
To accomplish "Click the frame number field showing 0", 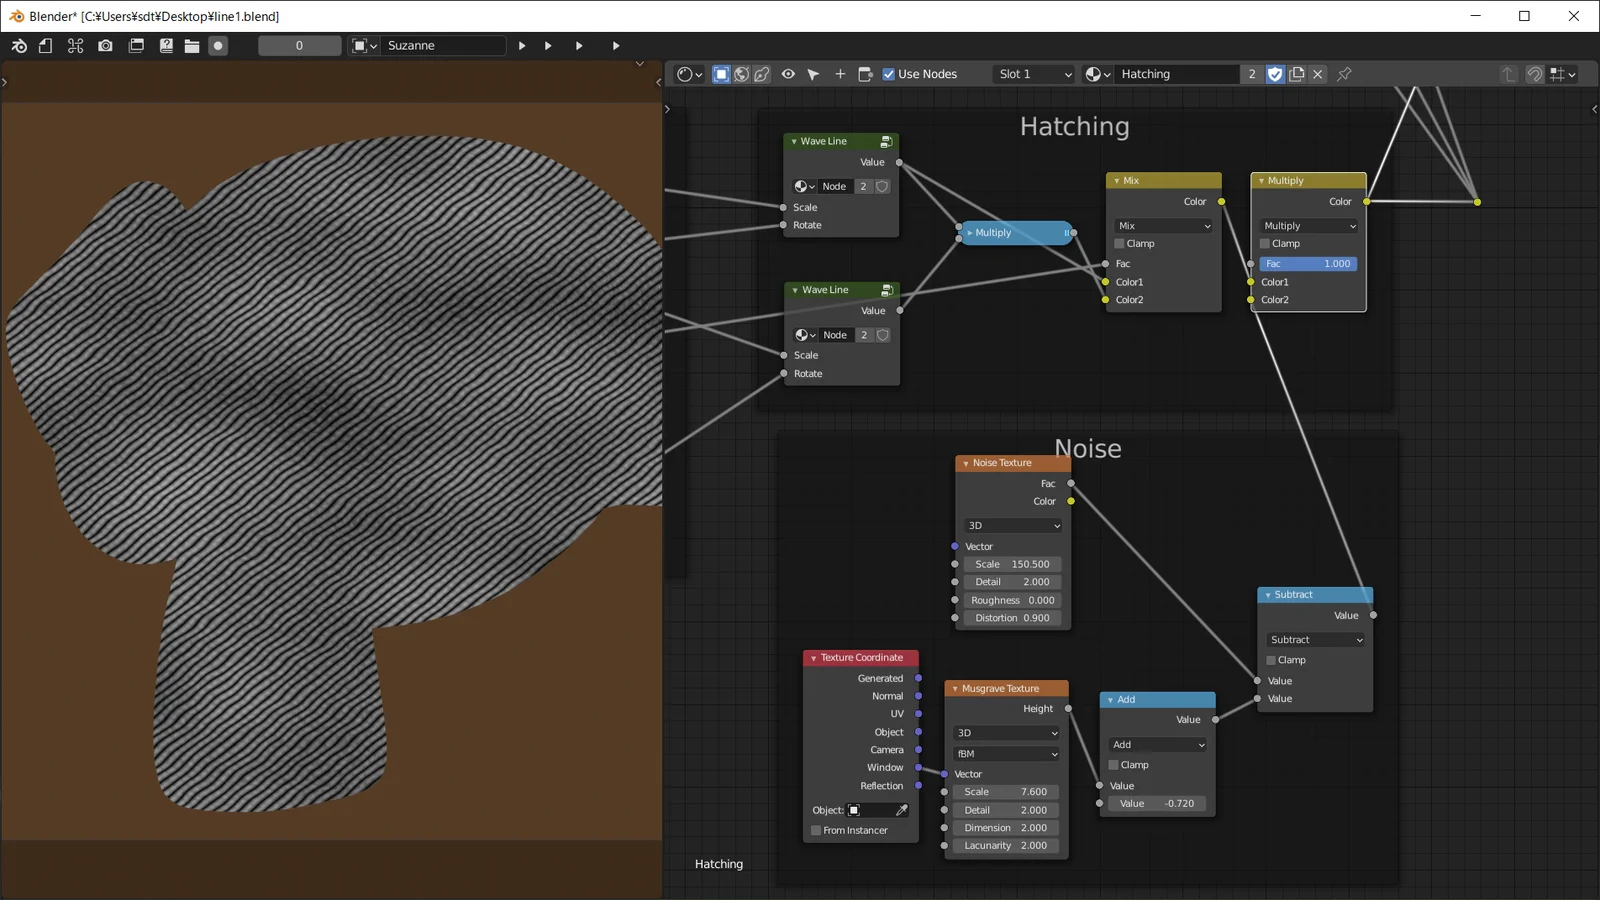I will click(x=298, y=45).
